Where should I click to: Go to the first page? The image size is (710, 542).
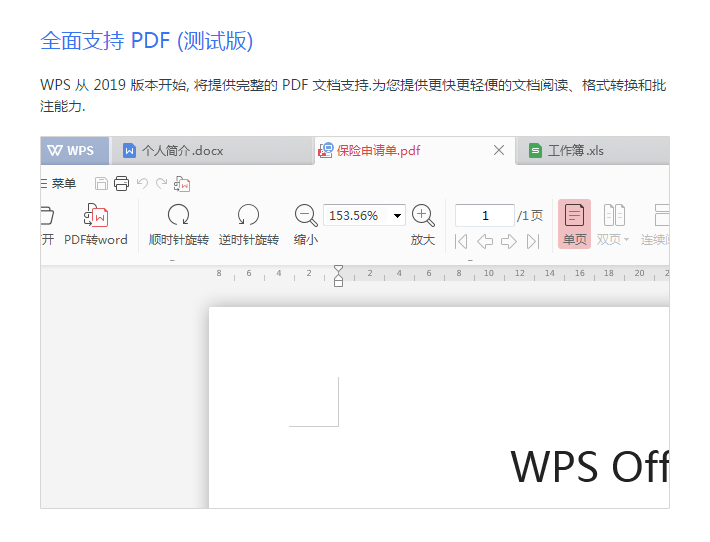coord(461,241)
